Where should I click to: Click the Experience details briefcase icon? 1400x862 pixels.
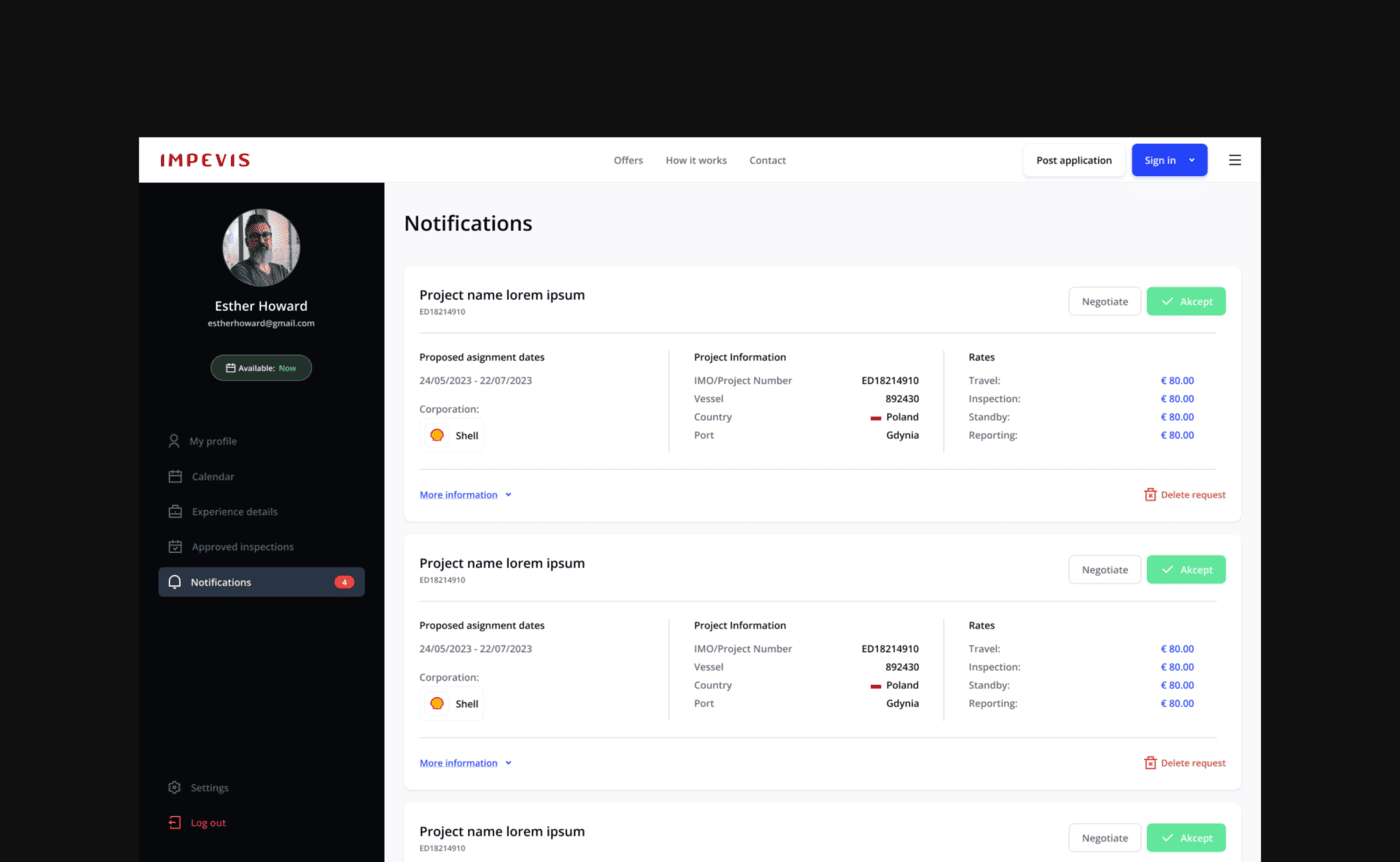pos(175,512)
